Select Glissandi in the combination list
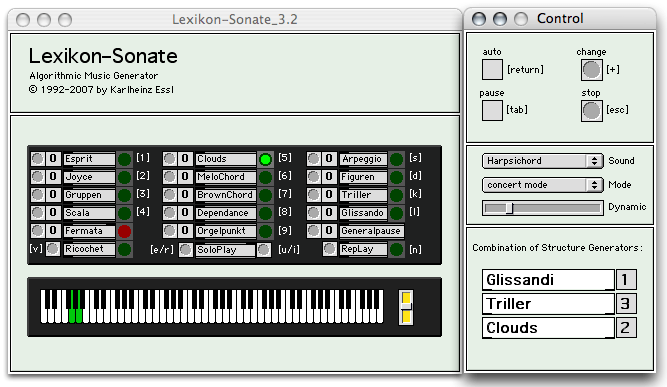The height and width of the screenshot is (387, 667). click(548, 280)
